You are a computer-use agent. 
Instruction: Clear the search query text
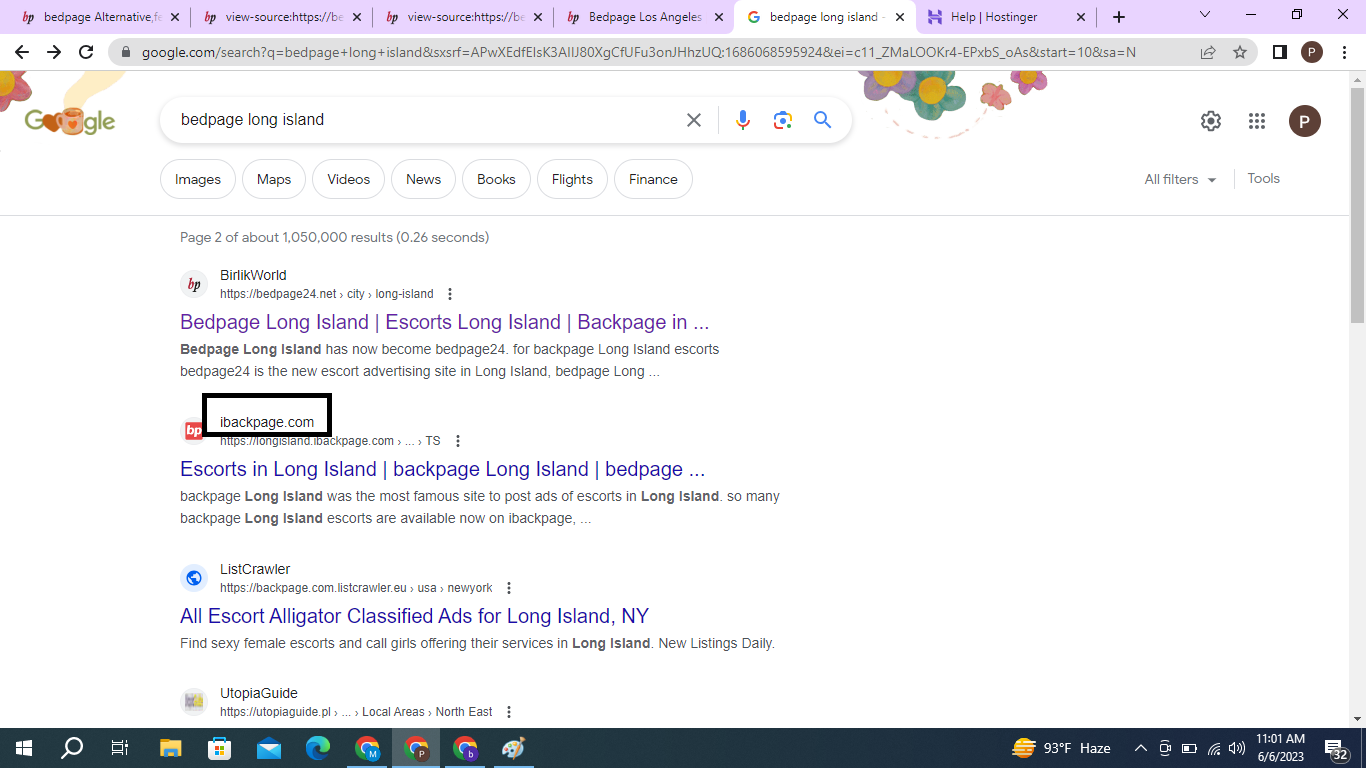[694, 120]
